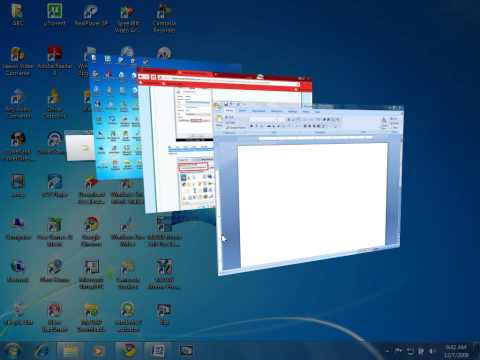Switch to Google Chrome on the taskbar
This screenshot has height=360, width=480.
129,351
